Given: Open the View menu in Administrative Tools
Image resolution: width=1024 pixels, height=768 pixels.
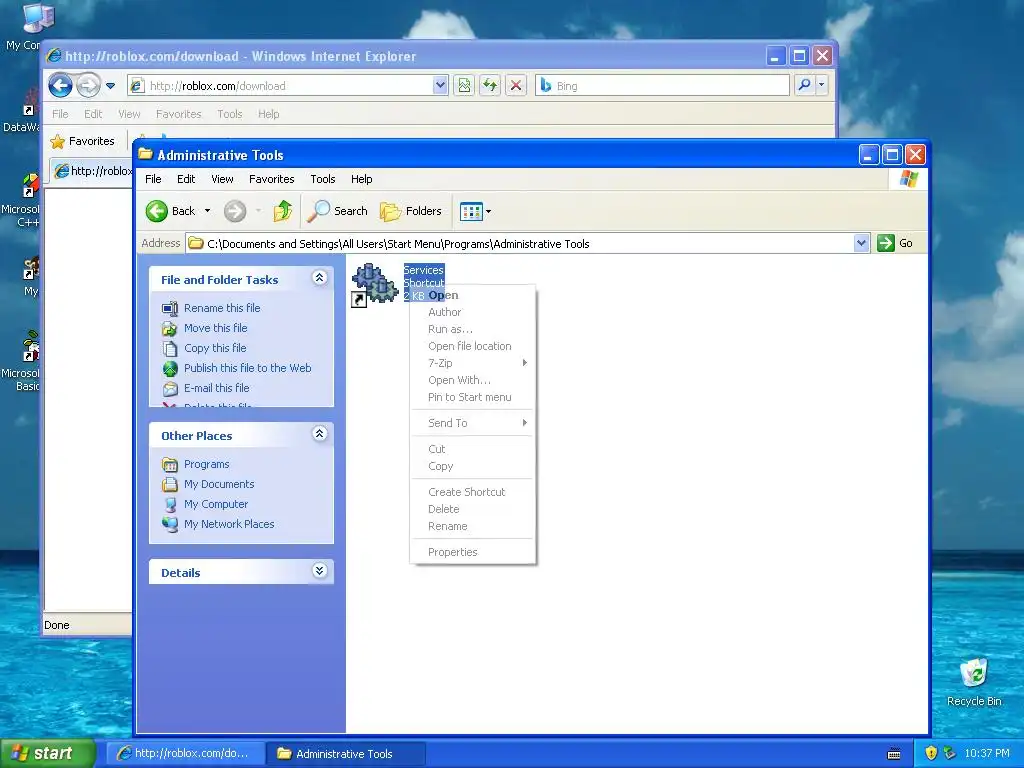Looking at the screenshot, I should [x=222, y=179].
